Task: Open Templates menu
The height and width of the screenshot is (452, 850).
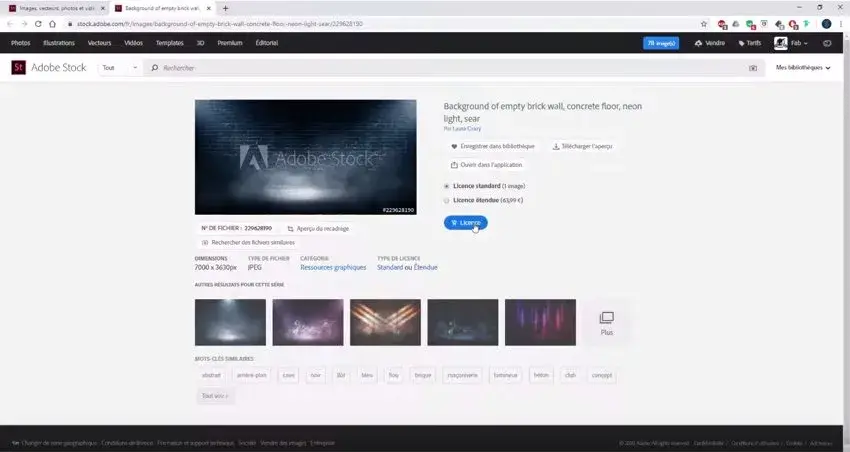Action: [170, 43]
